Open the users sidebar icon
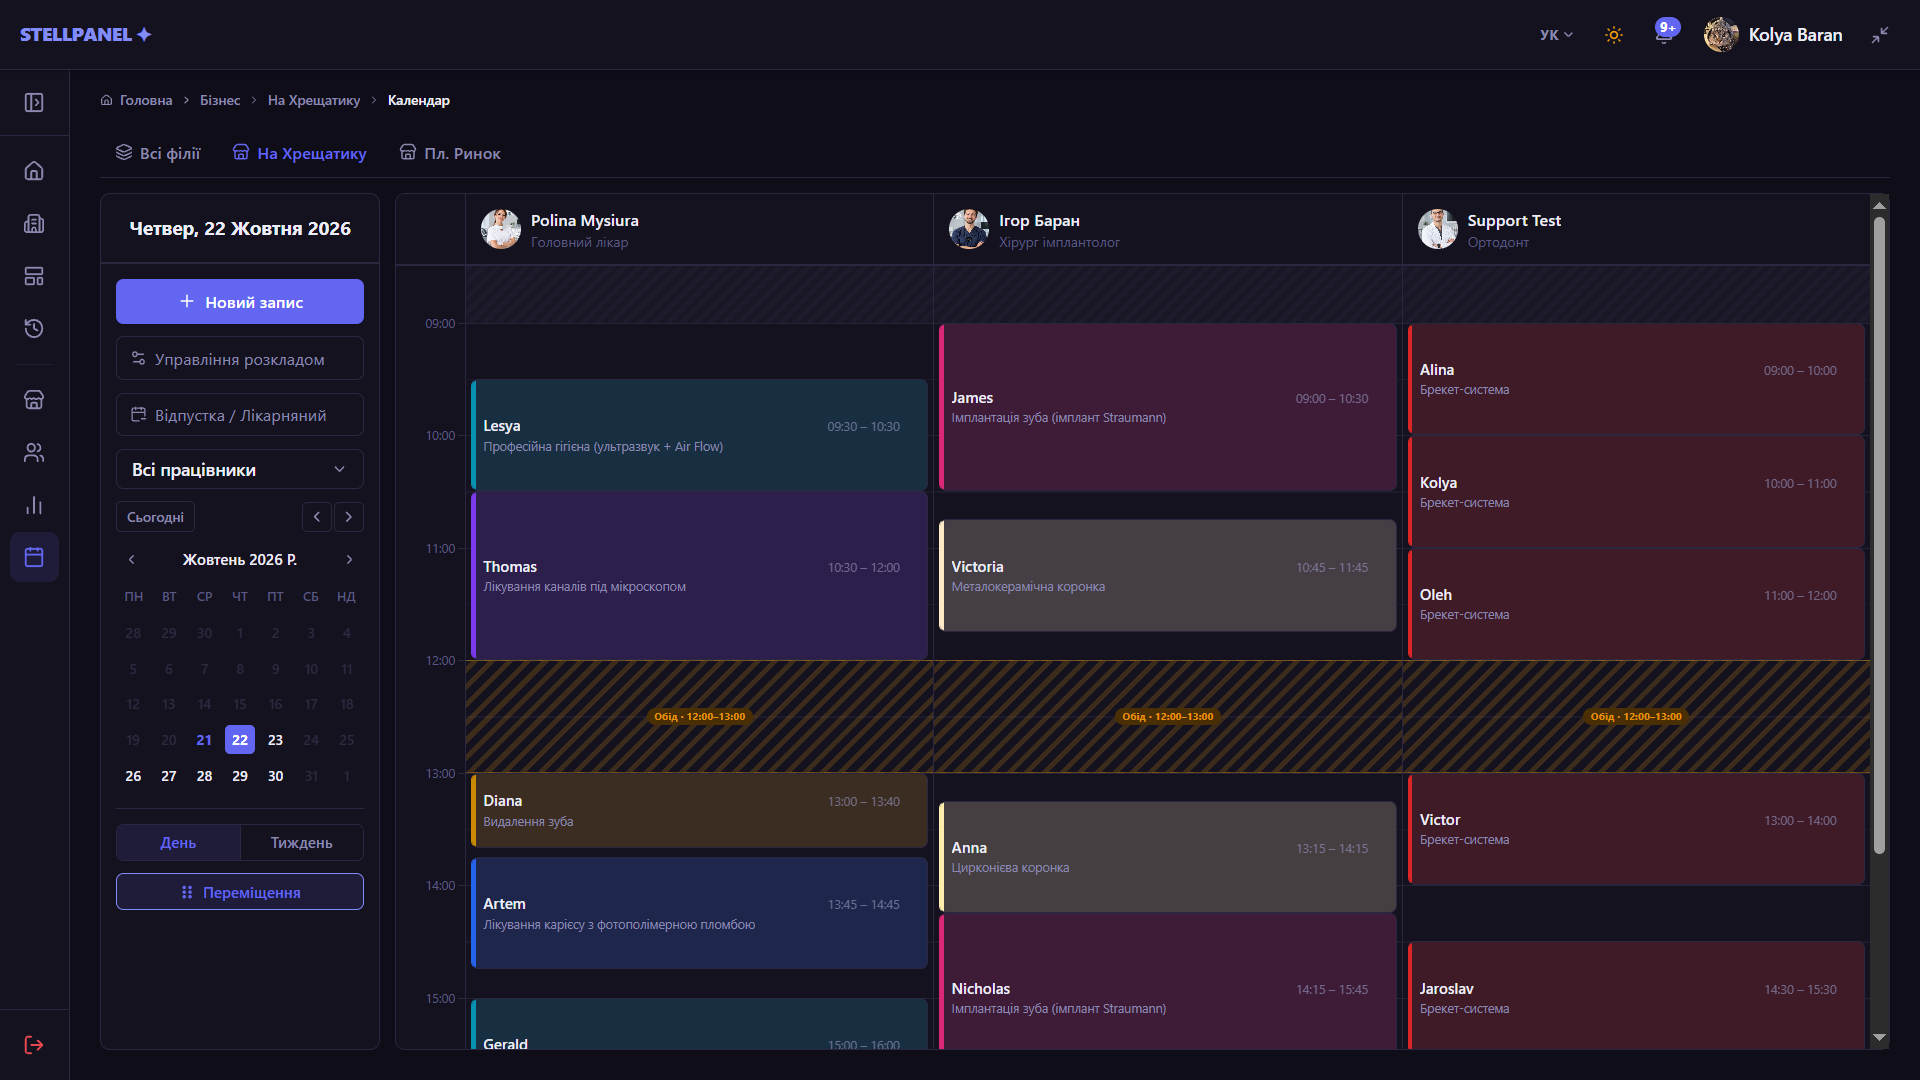1920x1080 pixels. tap(34, 453)
